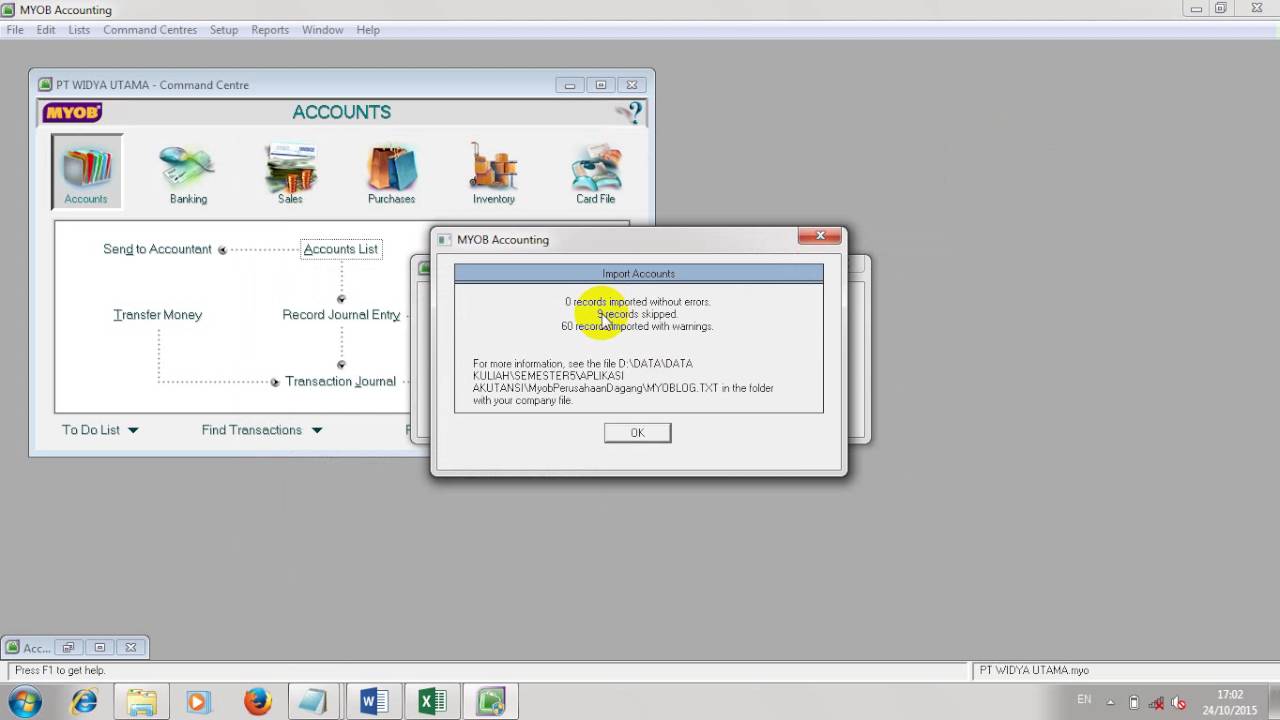Screen dimensions: 1280x720
Task: Open the Command Centres menu
Action: (150, 30)
